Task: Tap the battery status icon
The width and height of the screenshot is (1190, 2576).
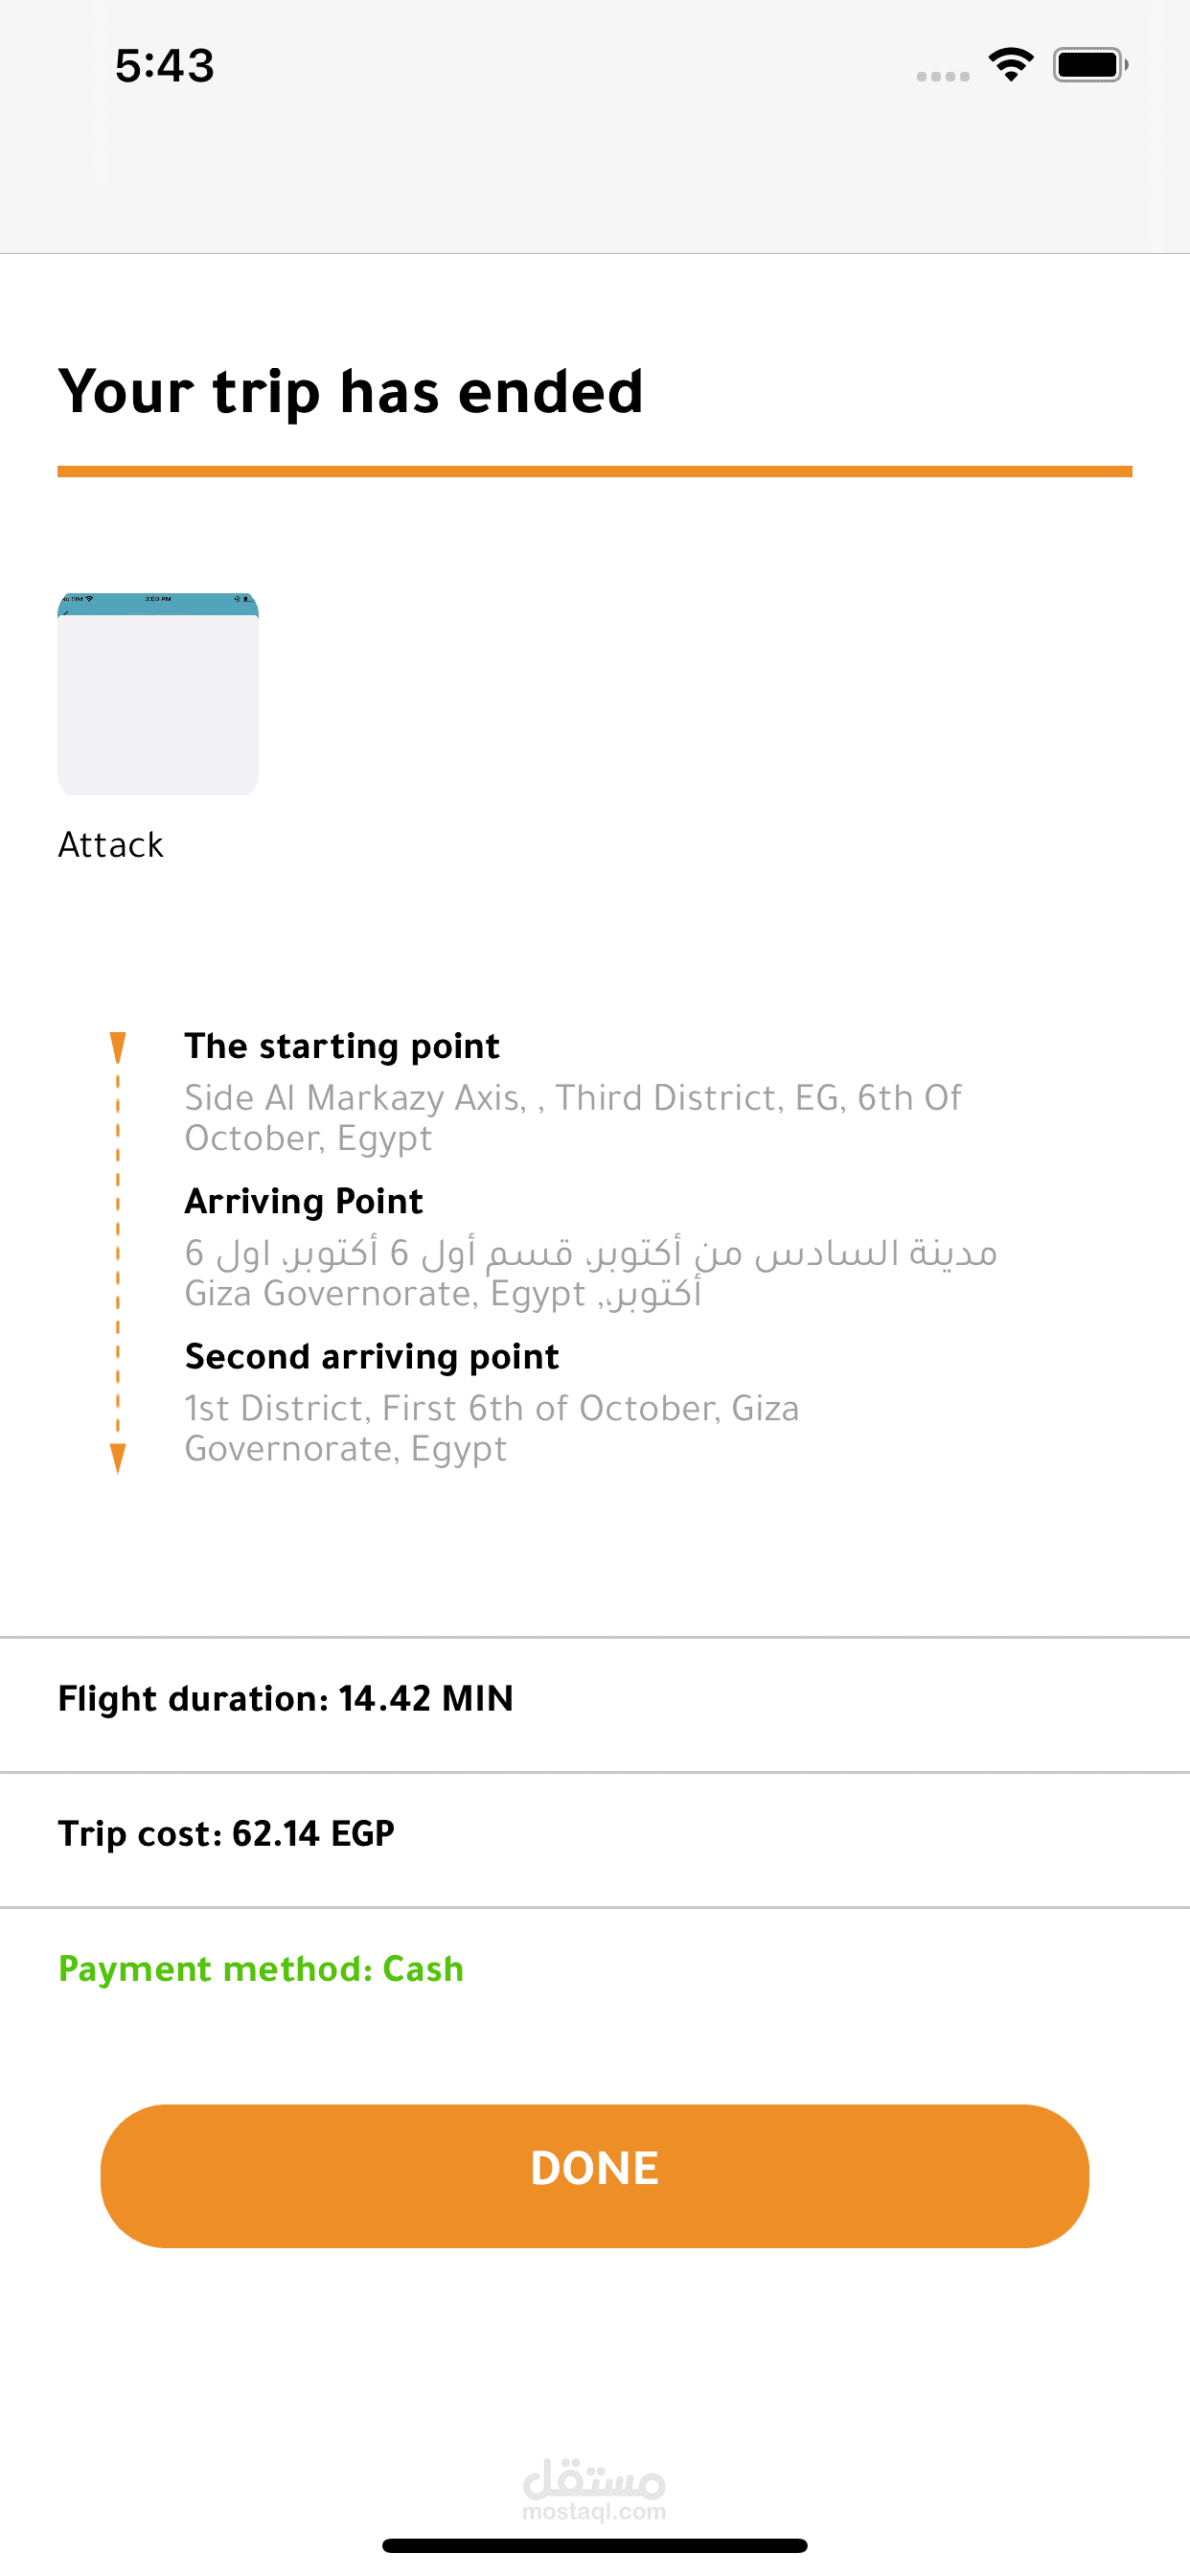Action: pos(1089,65)
